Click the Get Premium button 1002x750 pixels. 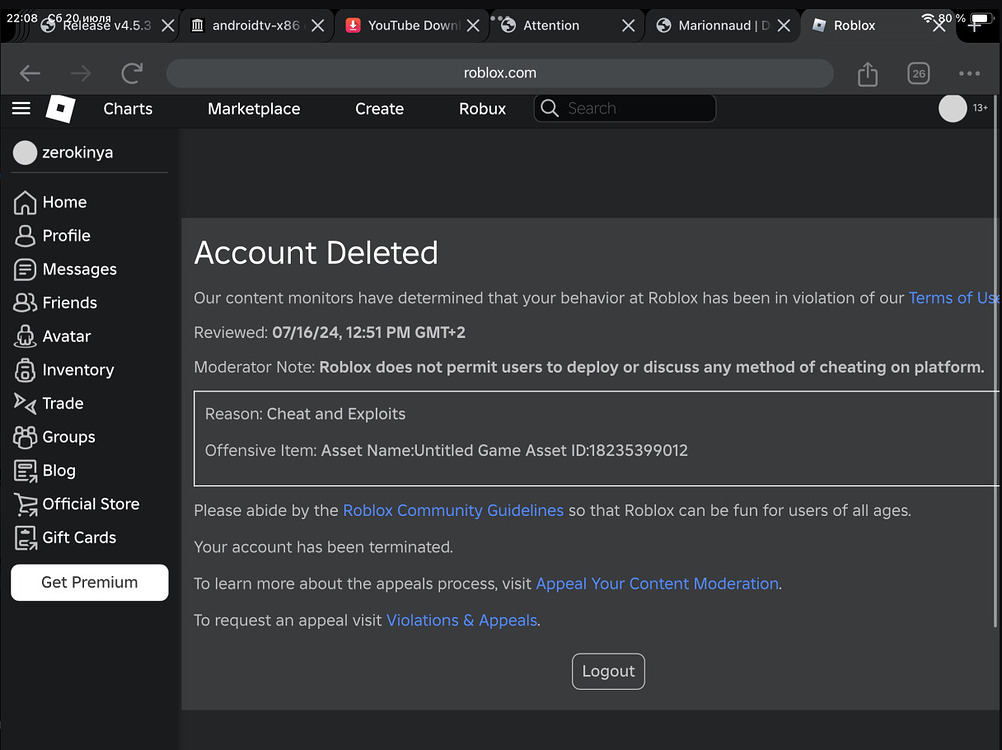[89, 582]
